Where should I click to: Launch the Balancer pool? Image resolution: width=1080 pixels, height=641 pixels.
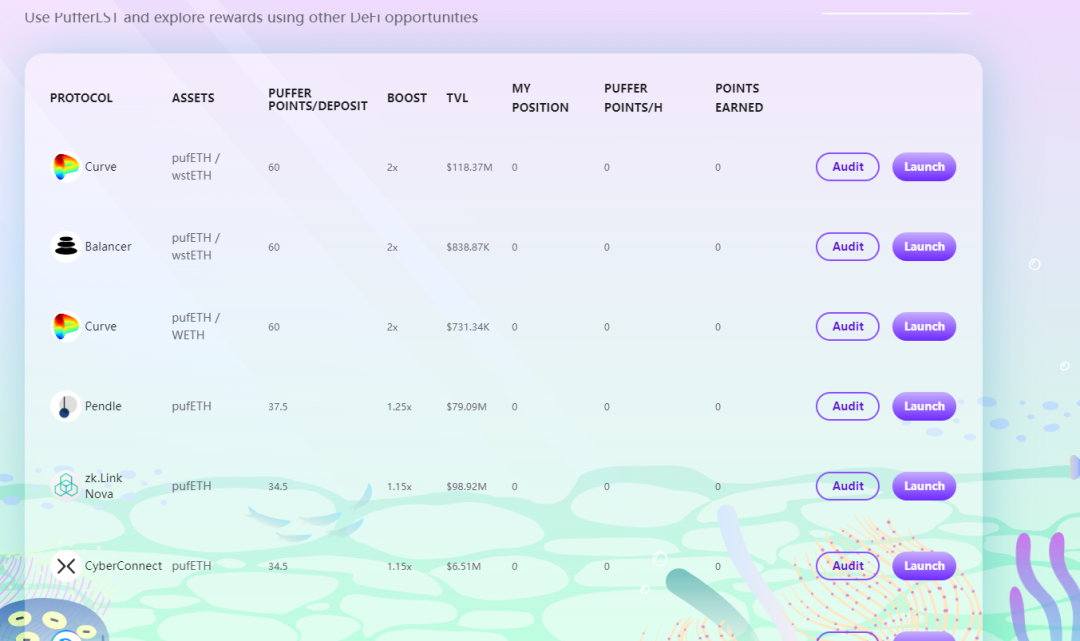click(x=924, y=246)
